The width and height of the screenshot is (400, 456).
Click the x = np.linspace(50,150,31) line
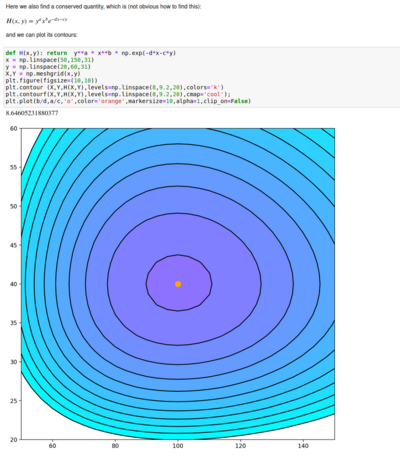click(x=50, y=60)
